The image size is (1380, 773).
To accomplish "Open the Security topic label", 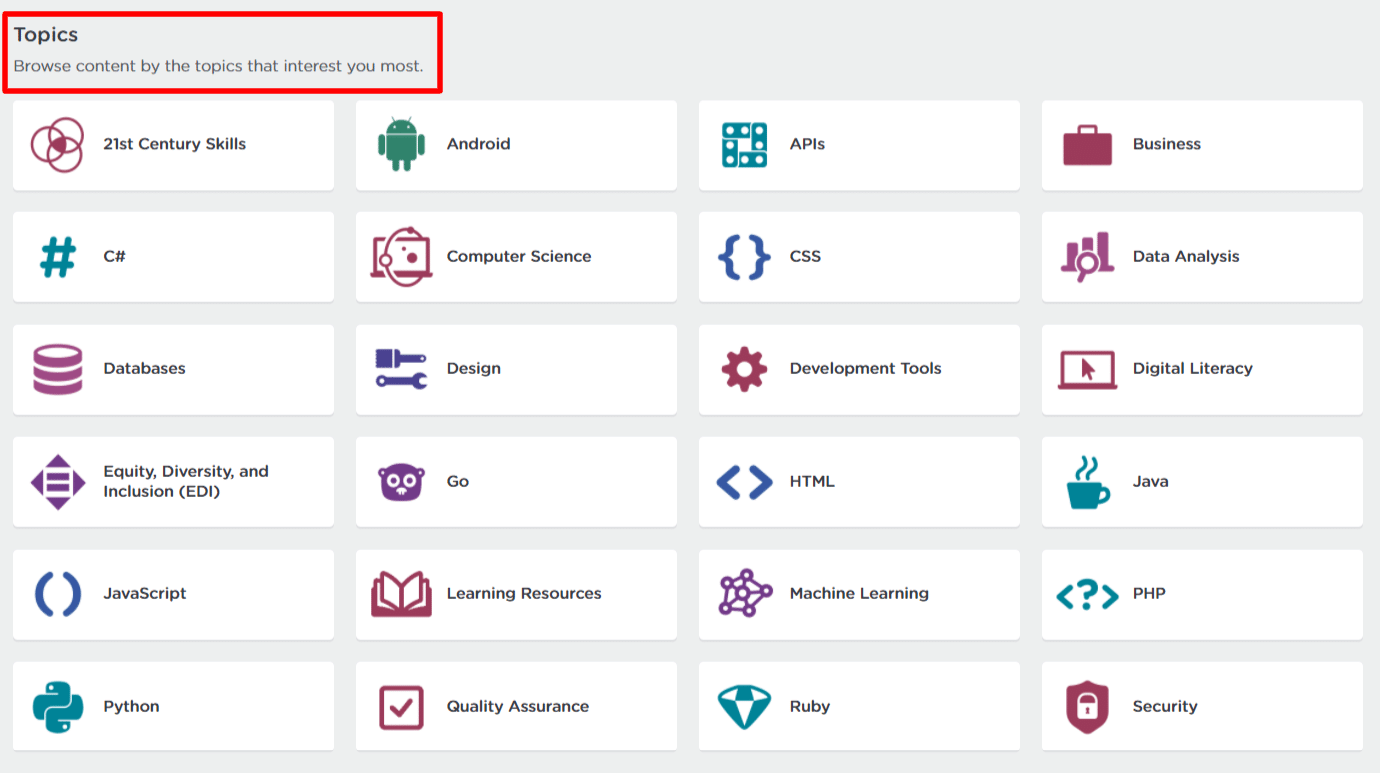I will click(x=1164, y=706).
